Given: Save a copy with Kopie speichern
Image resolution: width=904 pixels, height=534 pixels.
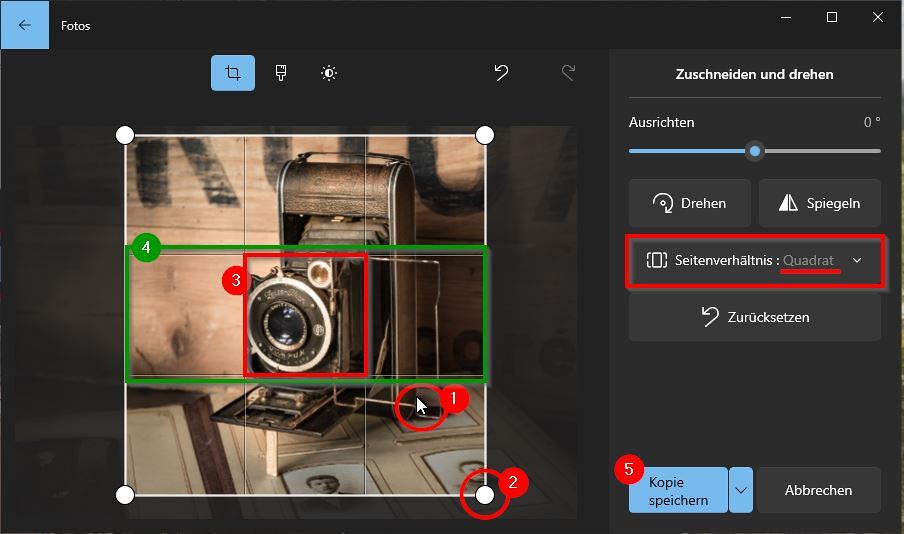Looking at the screenshot, I should tap(678, 490).
